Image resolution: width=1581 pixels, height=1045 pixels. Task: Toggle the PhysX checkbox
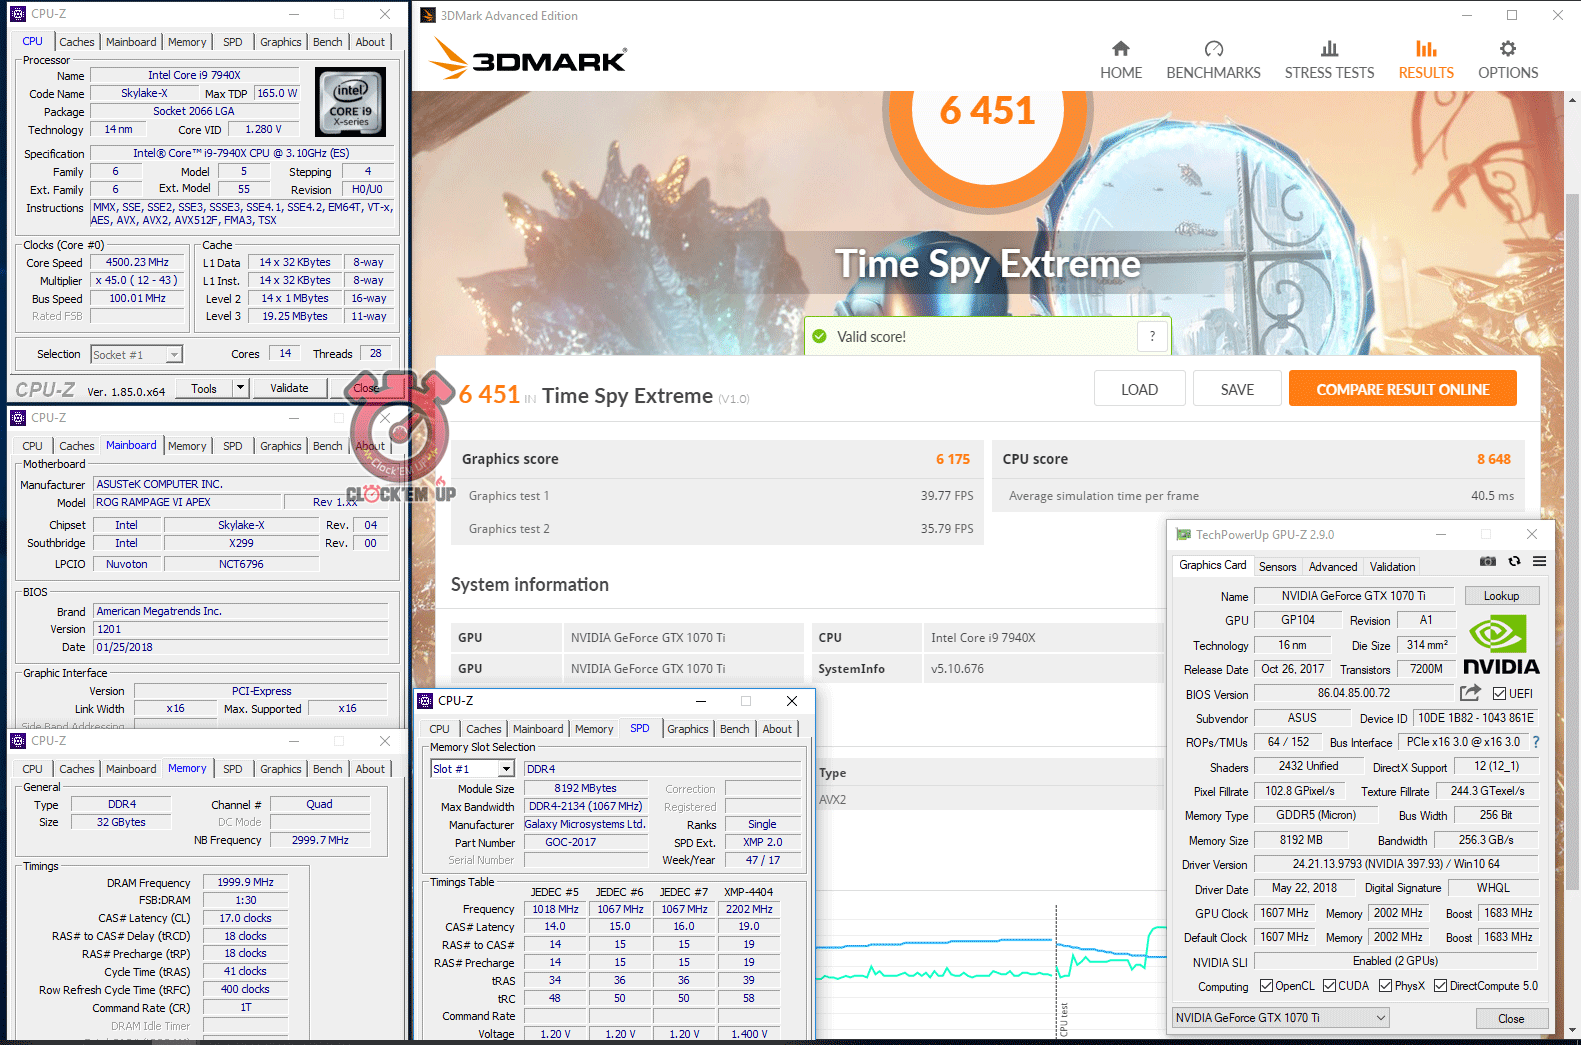[1385, 986]
